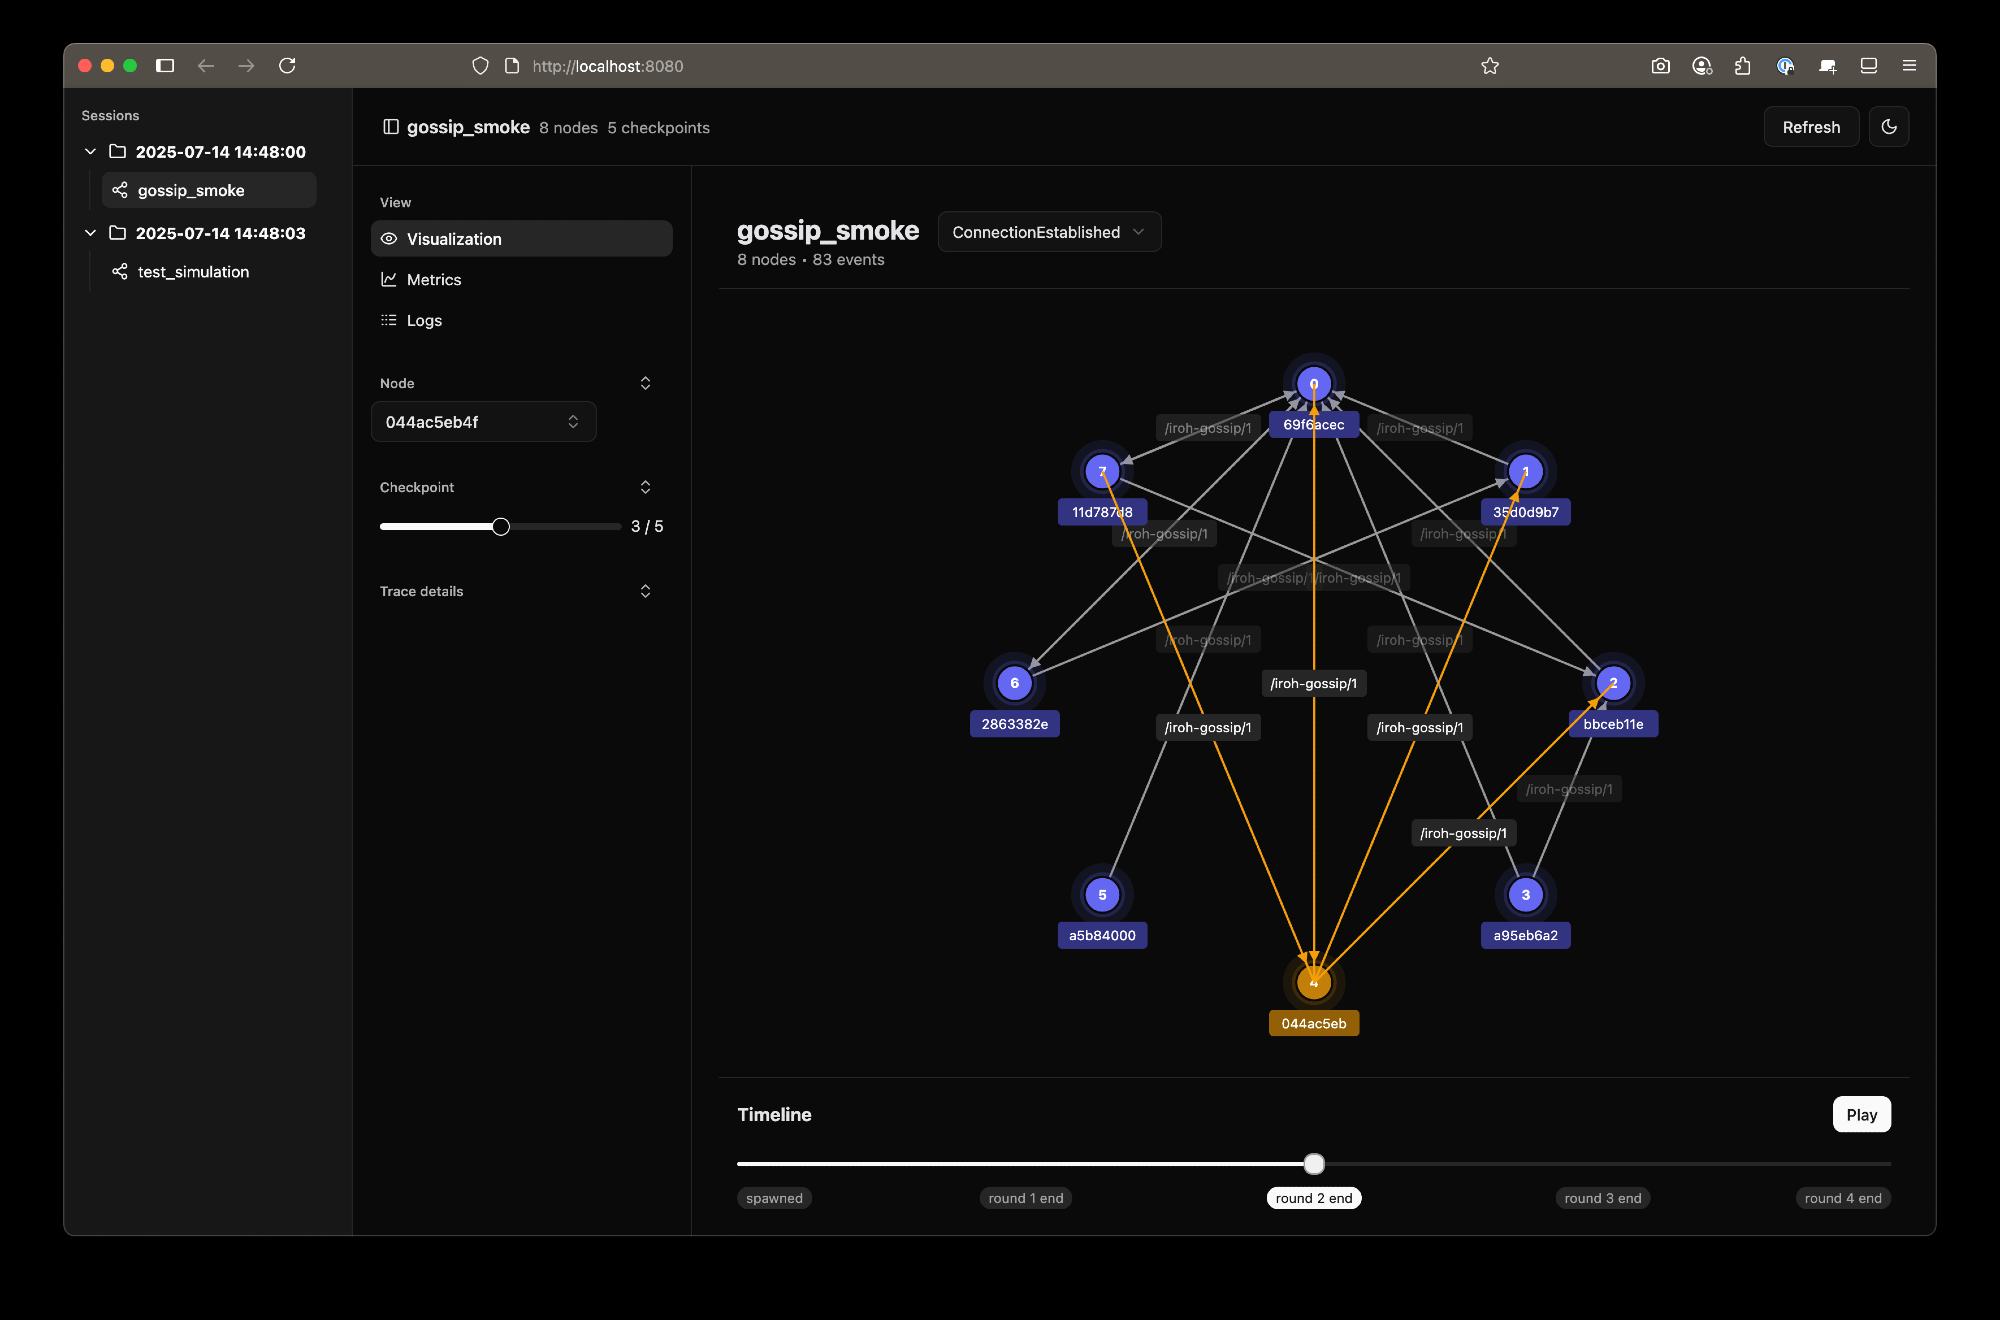Collapse the Trace details section
The height and width of the screenshot is (1320, 2000).
point(645,591)
